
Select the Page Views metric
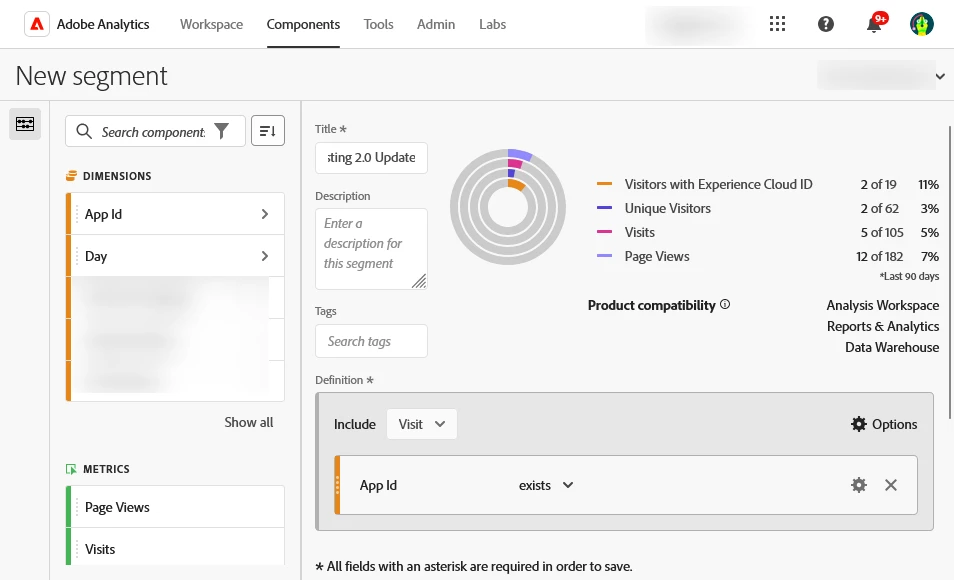[175, 507]
